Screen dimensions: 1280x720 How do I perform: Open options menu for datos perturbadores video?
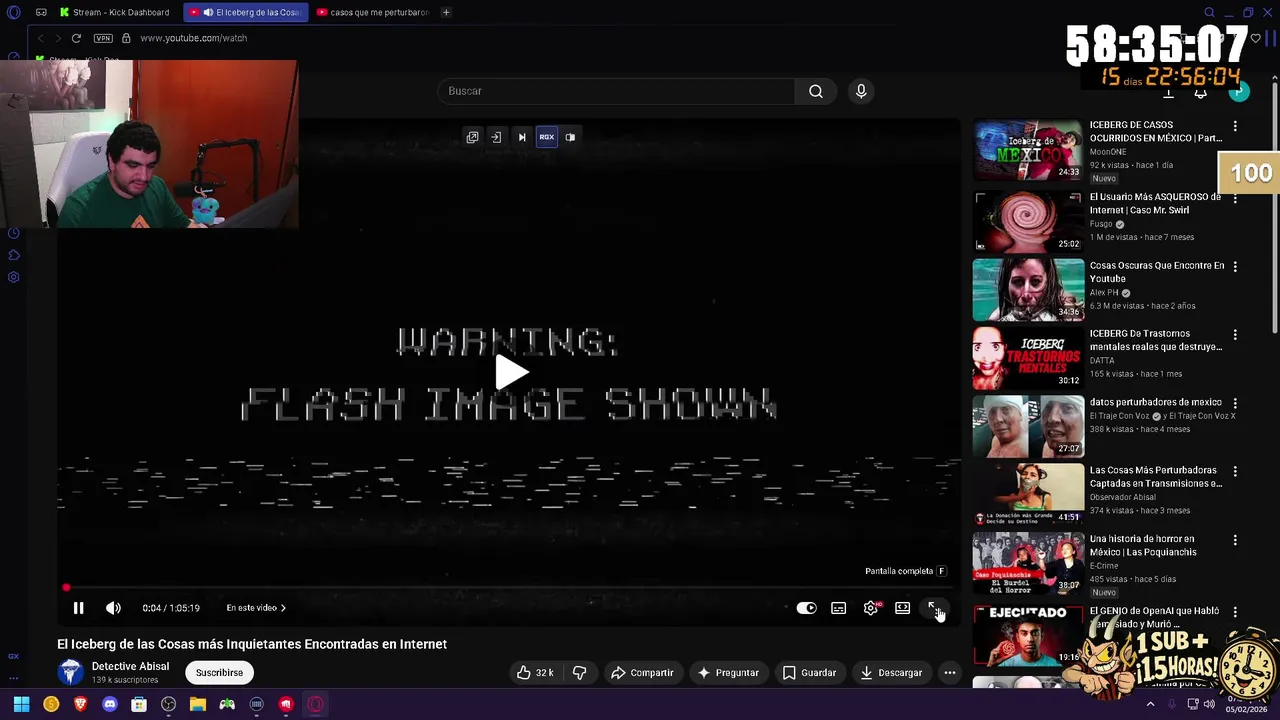1235,403
